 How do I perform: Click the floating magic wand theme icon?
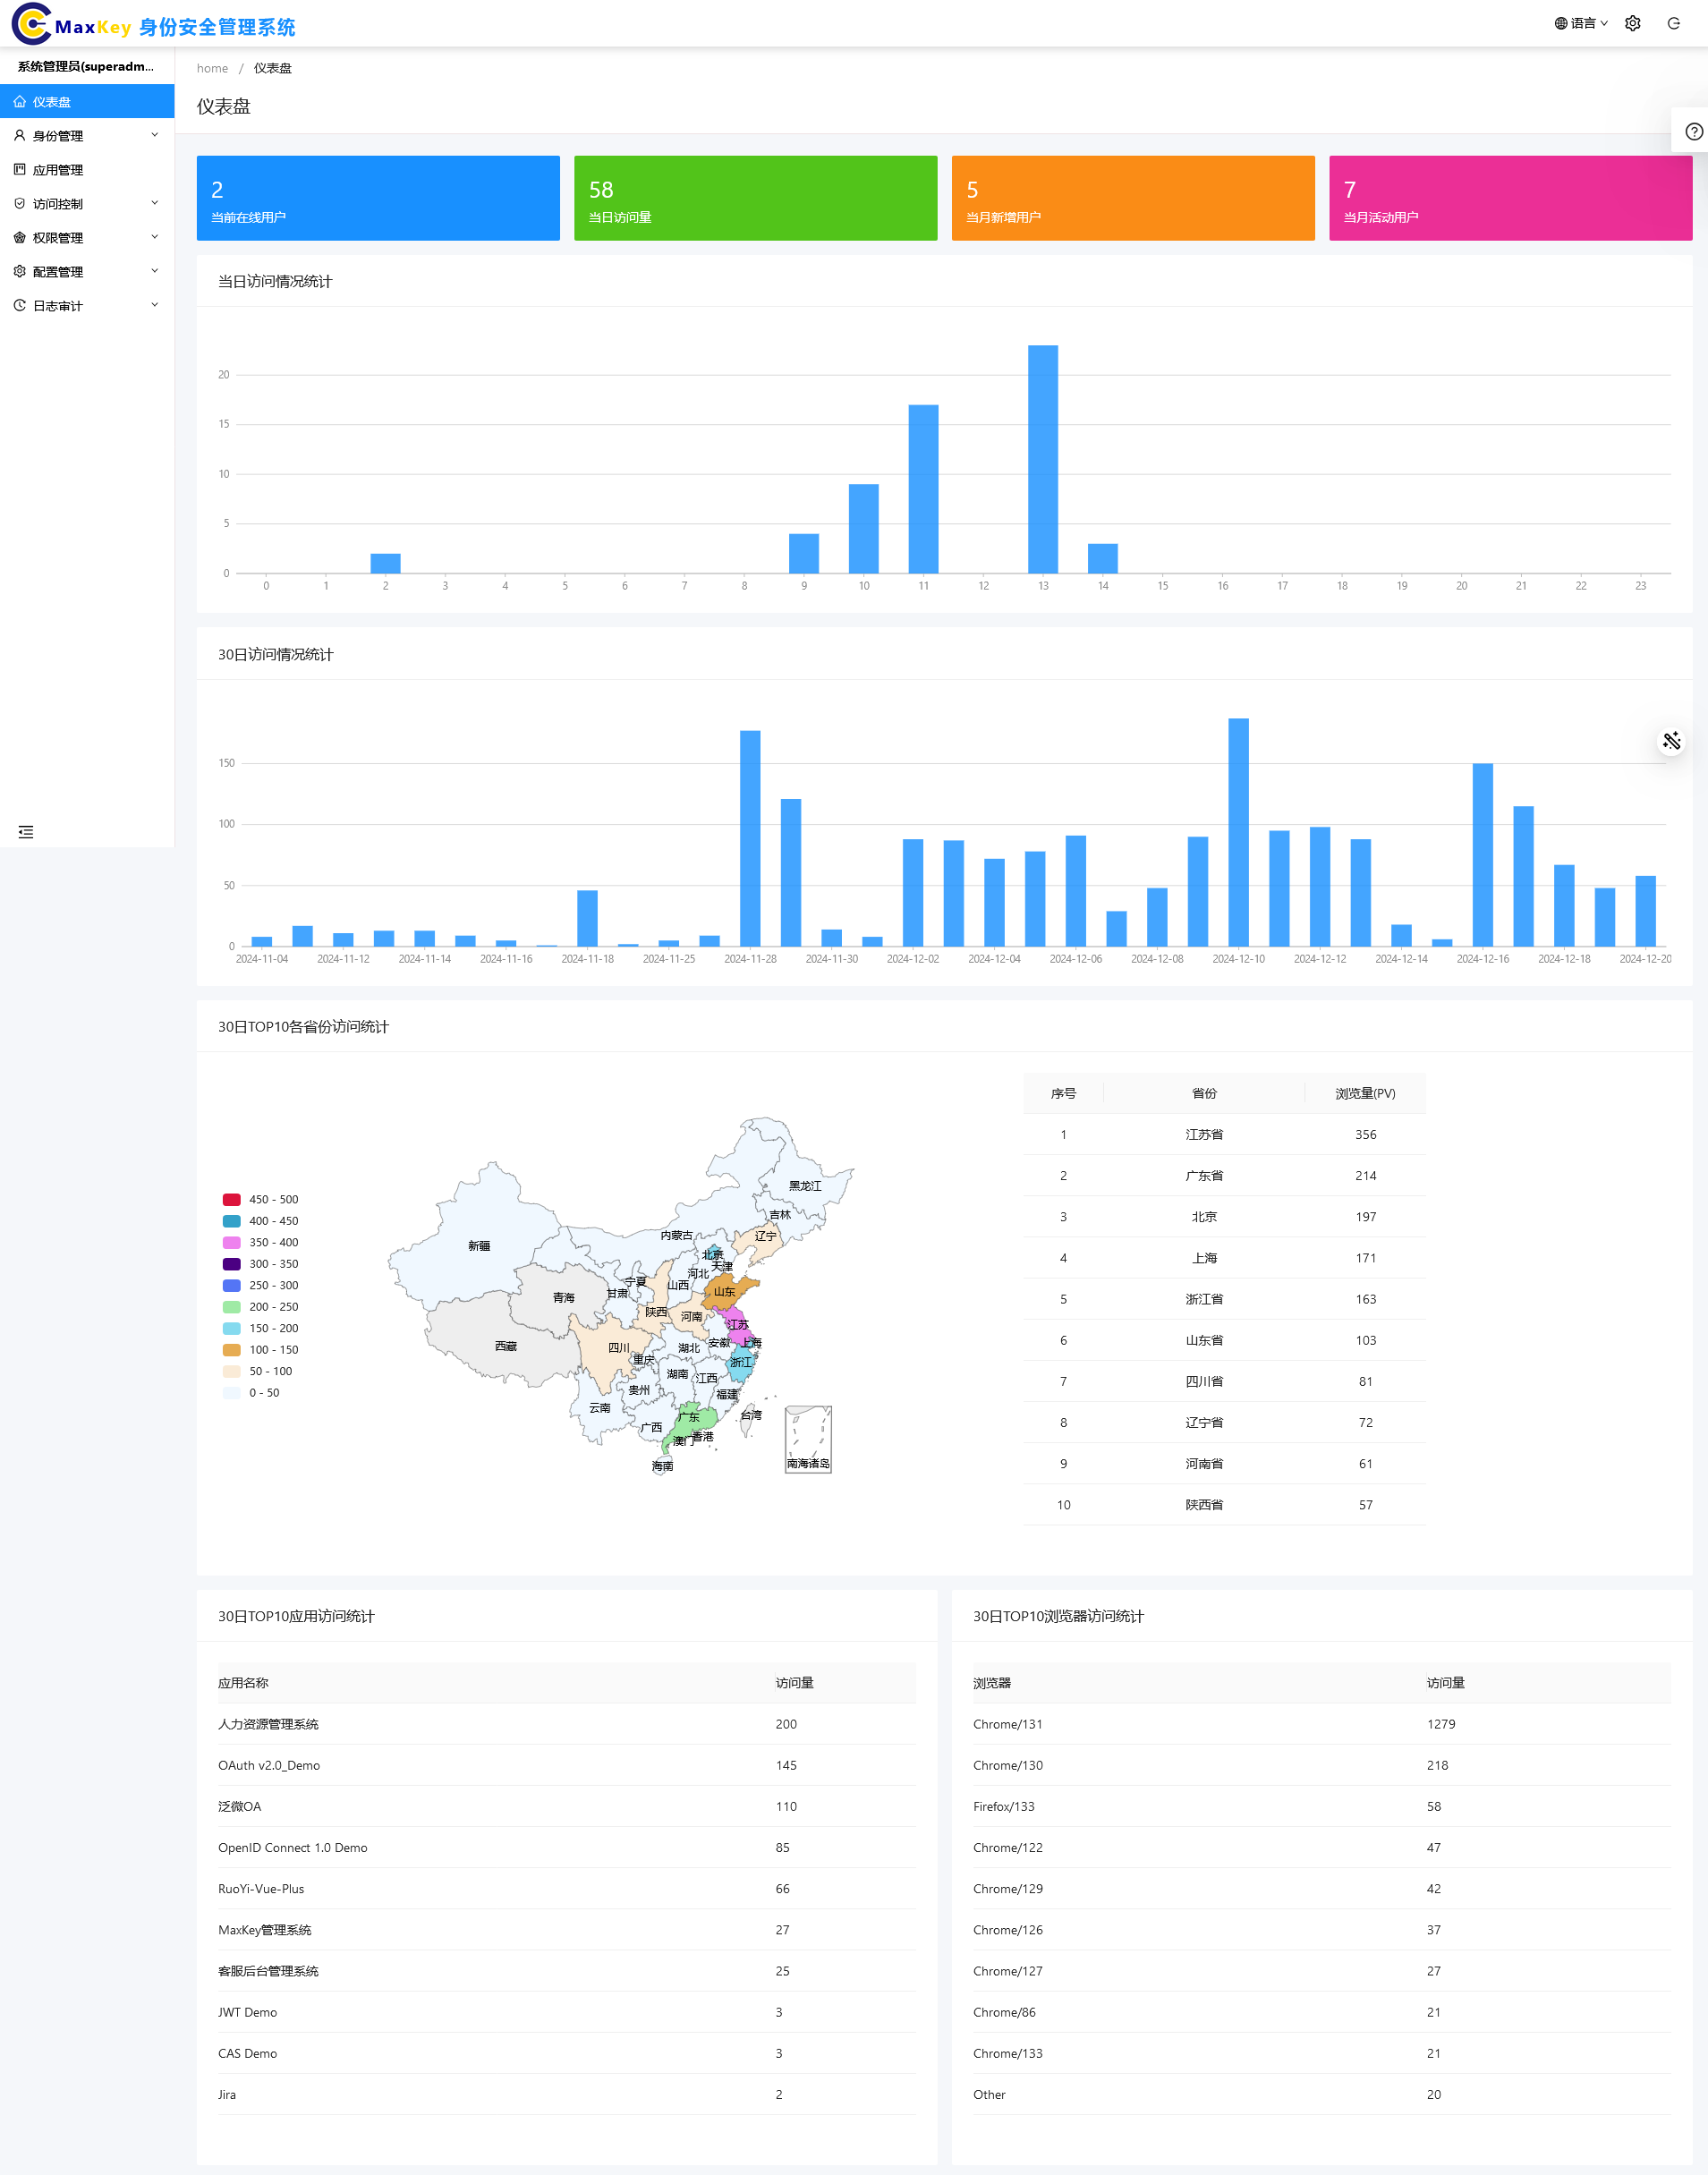1671,741
